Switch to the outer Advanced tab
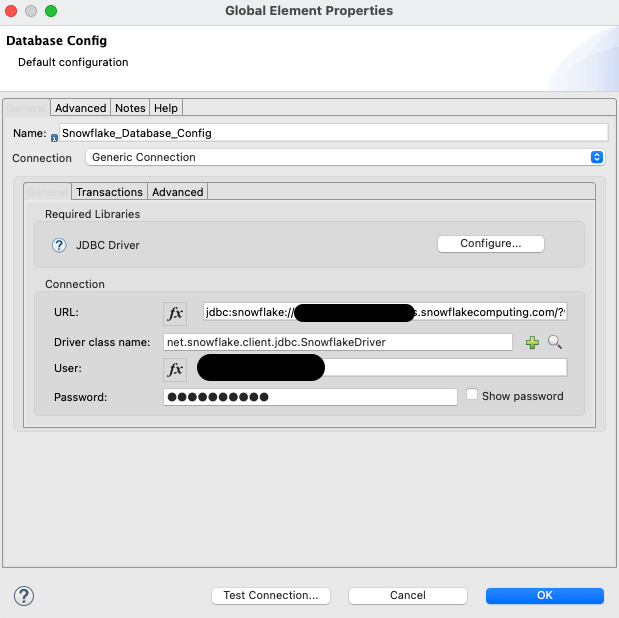This screenshot has width=619, height=618. 81,108
